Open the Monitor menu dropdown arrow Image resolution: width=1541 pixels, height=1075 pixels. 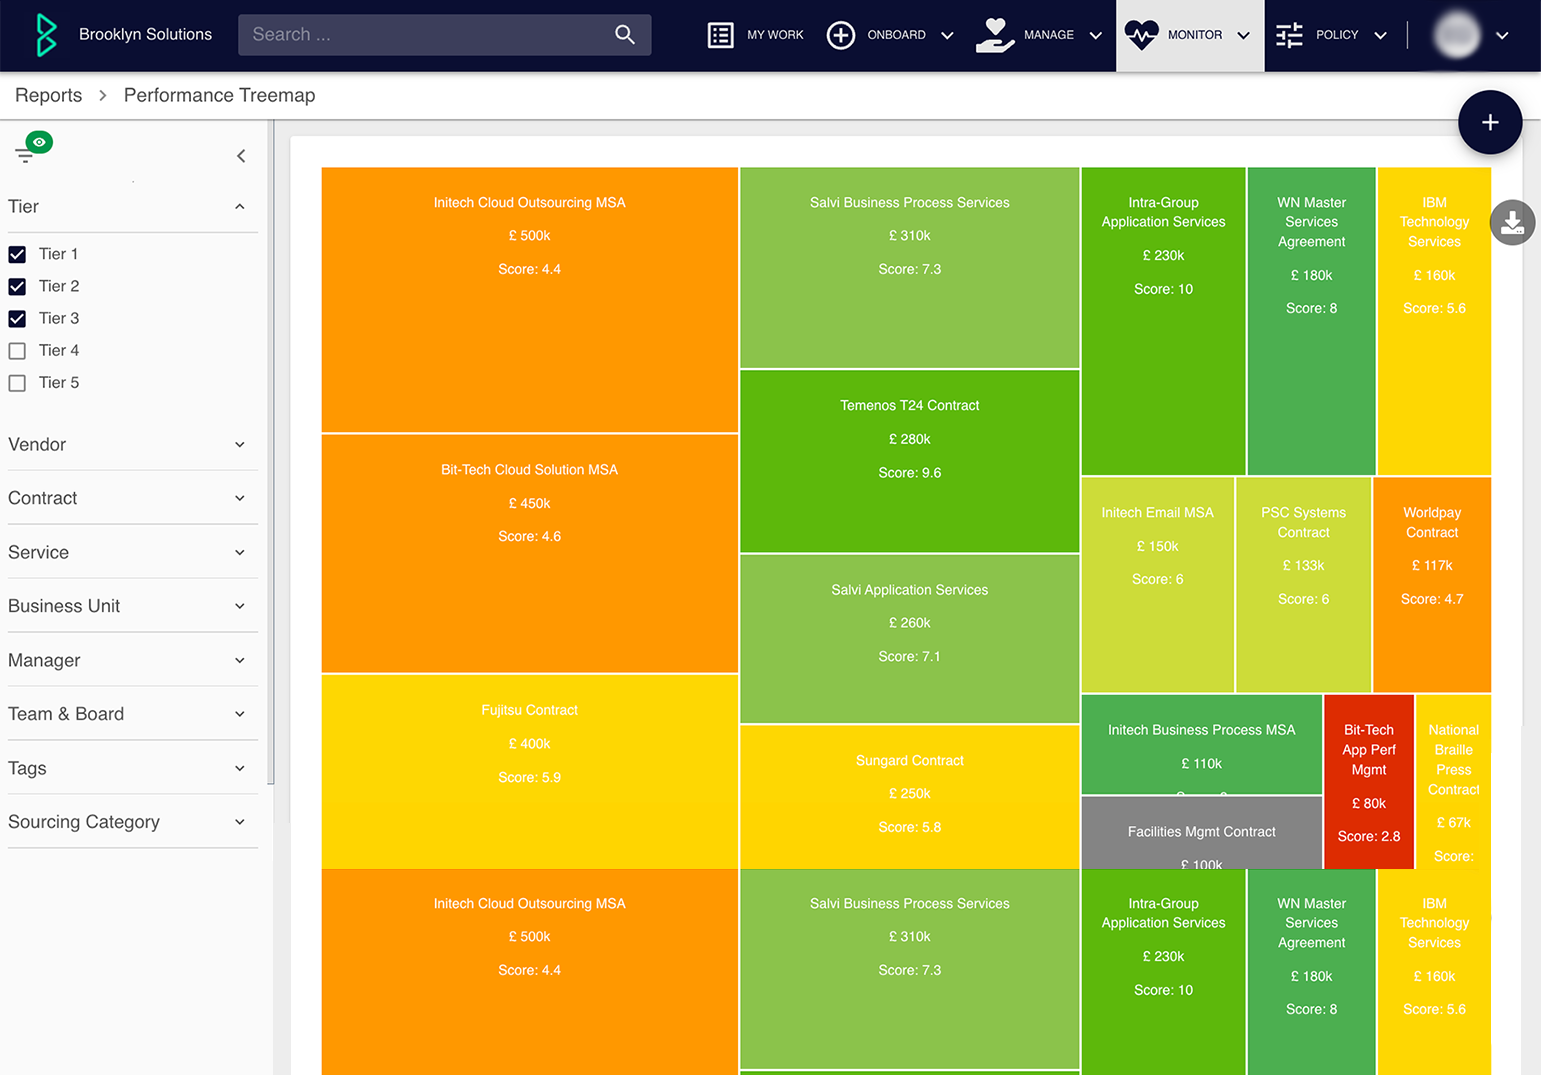1243,36
